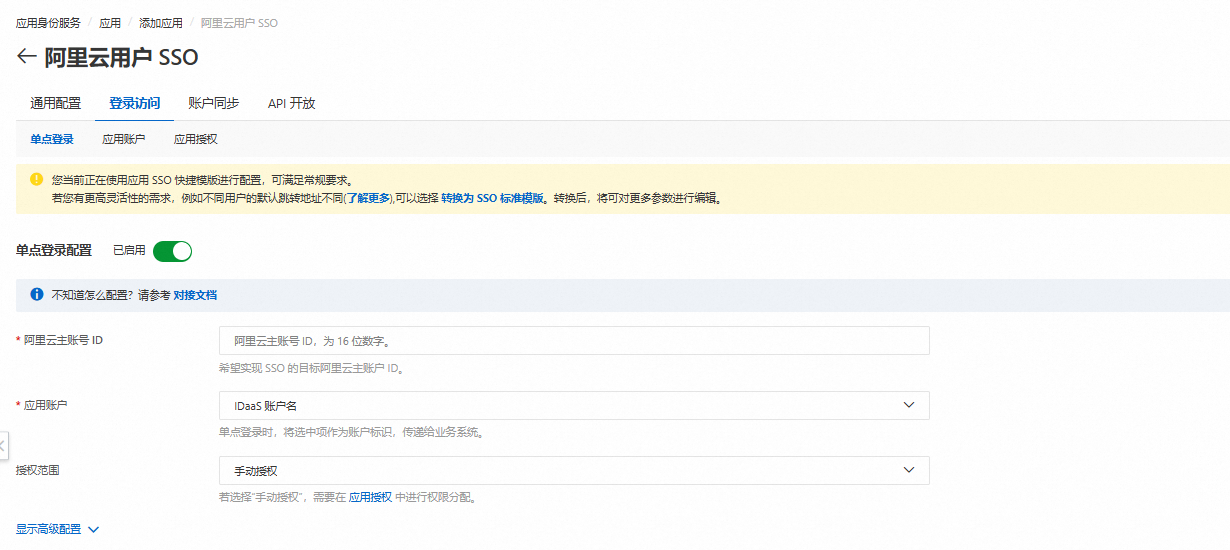Click the 授权范围 field label
The width and height of the screenshot is (1230, 550).
(38, 470)
